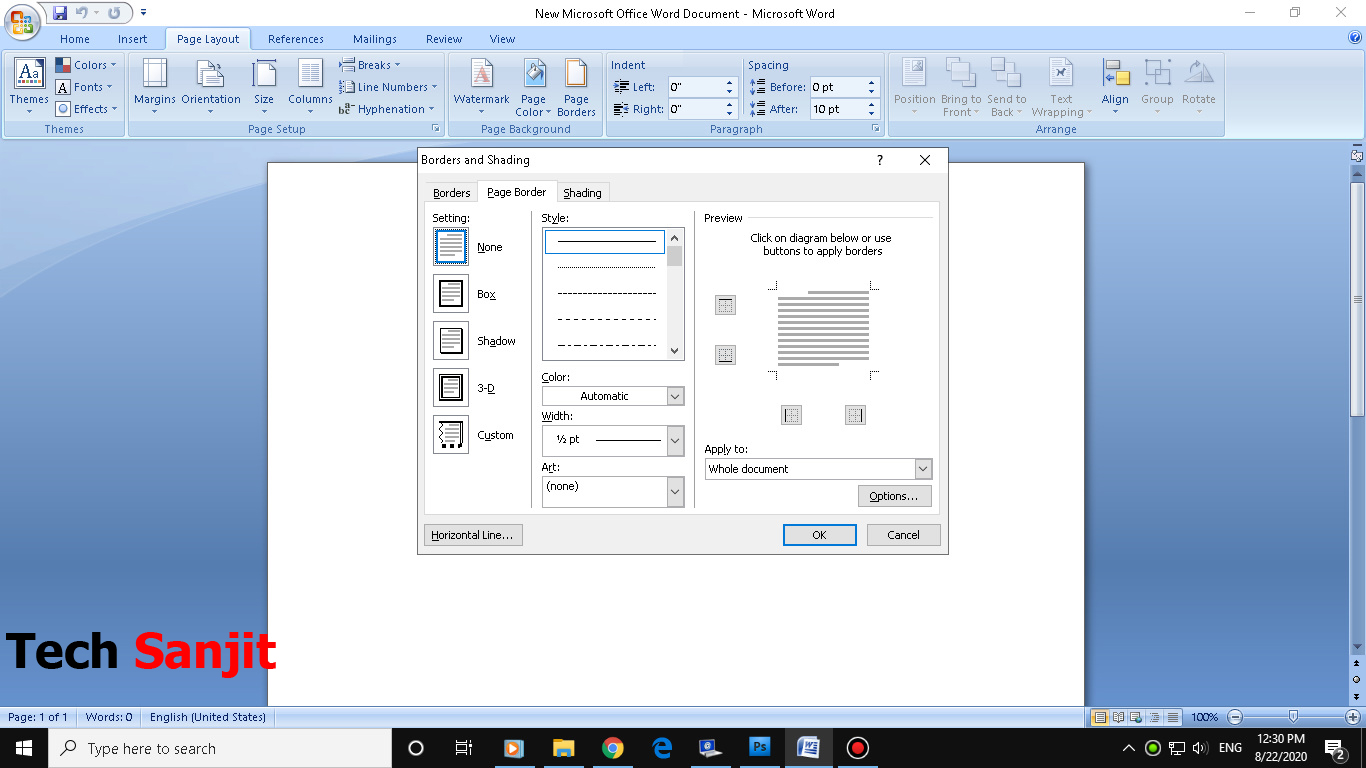
Task: Toggle top border in preview
Action: [725, 306]
